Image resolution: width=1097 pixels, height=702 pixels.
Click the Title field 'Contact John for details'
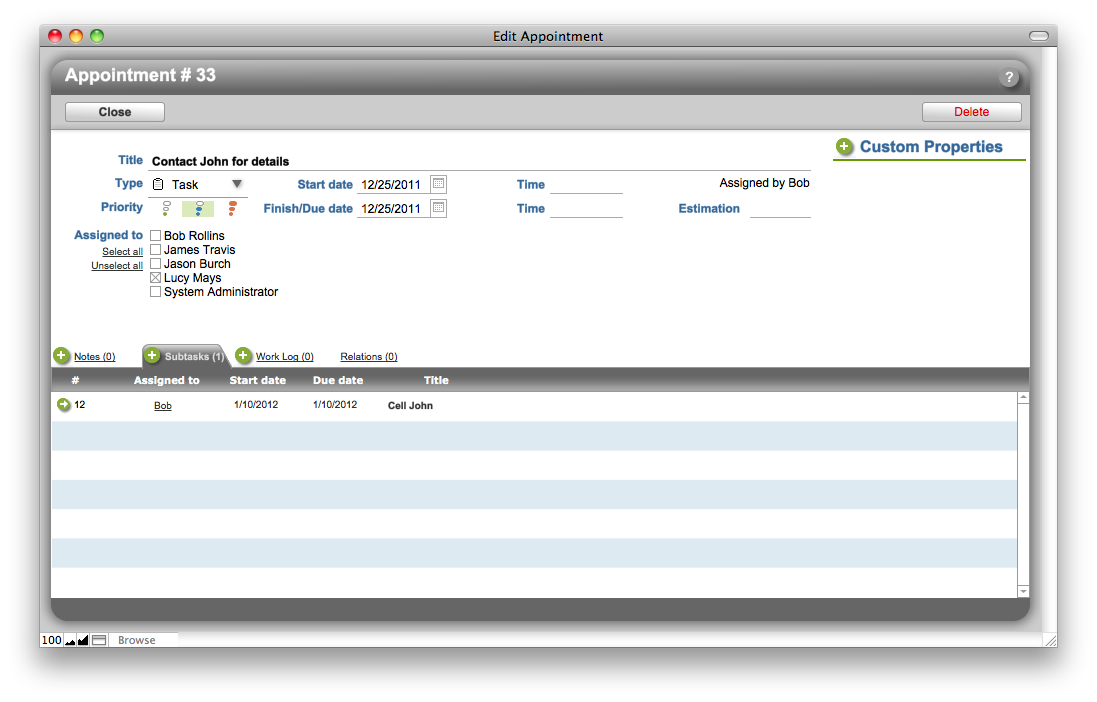479,162
